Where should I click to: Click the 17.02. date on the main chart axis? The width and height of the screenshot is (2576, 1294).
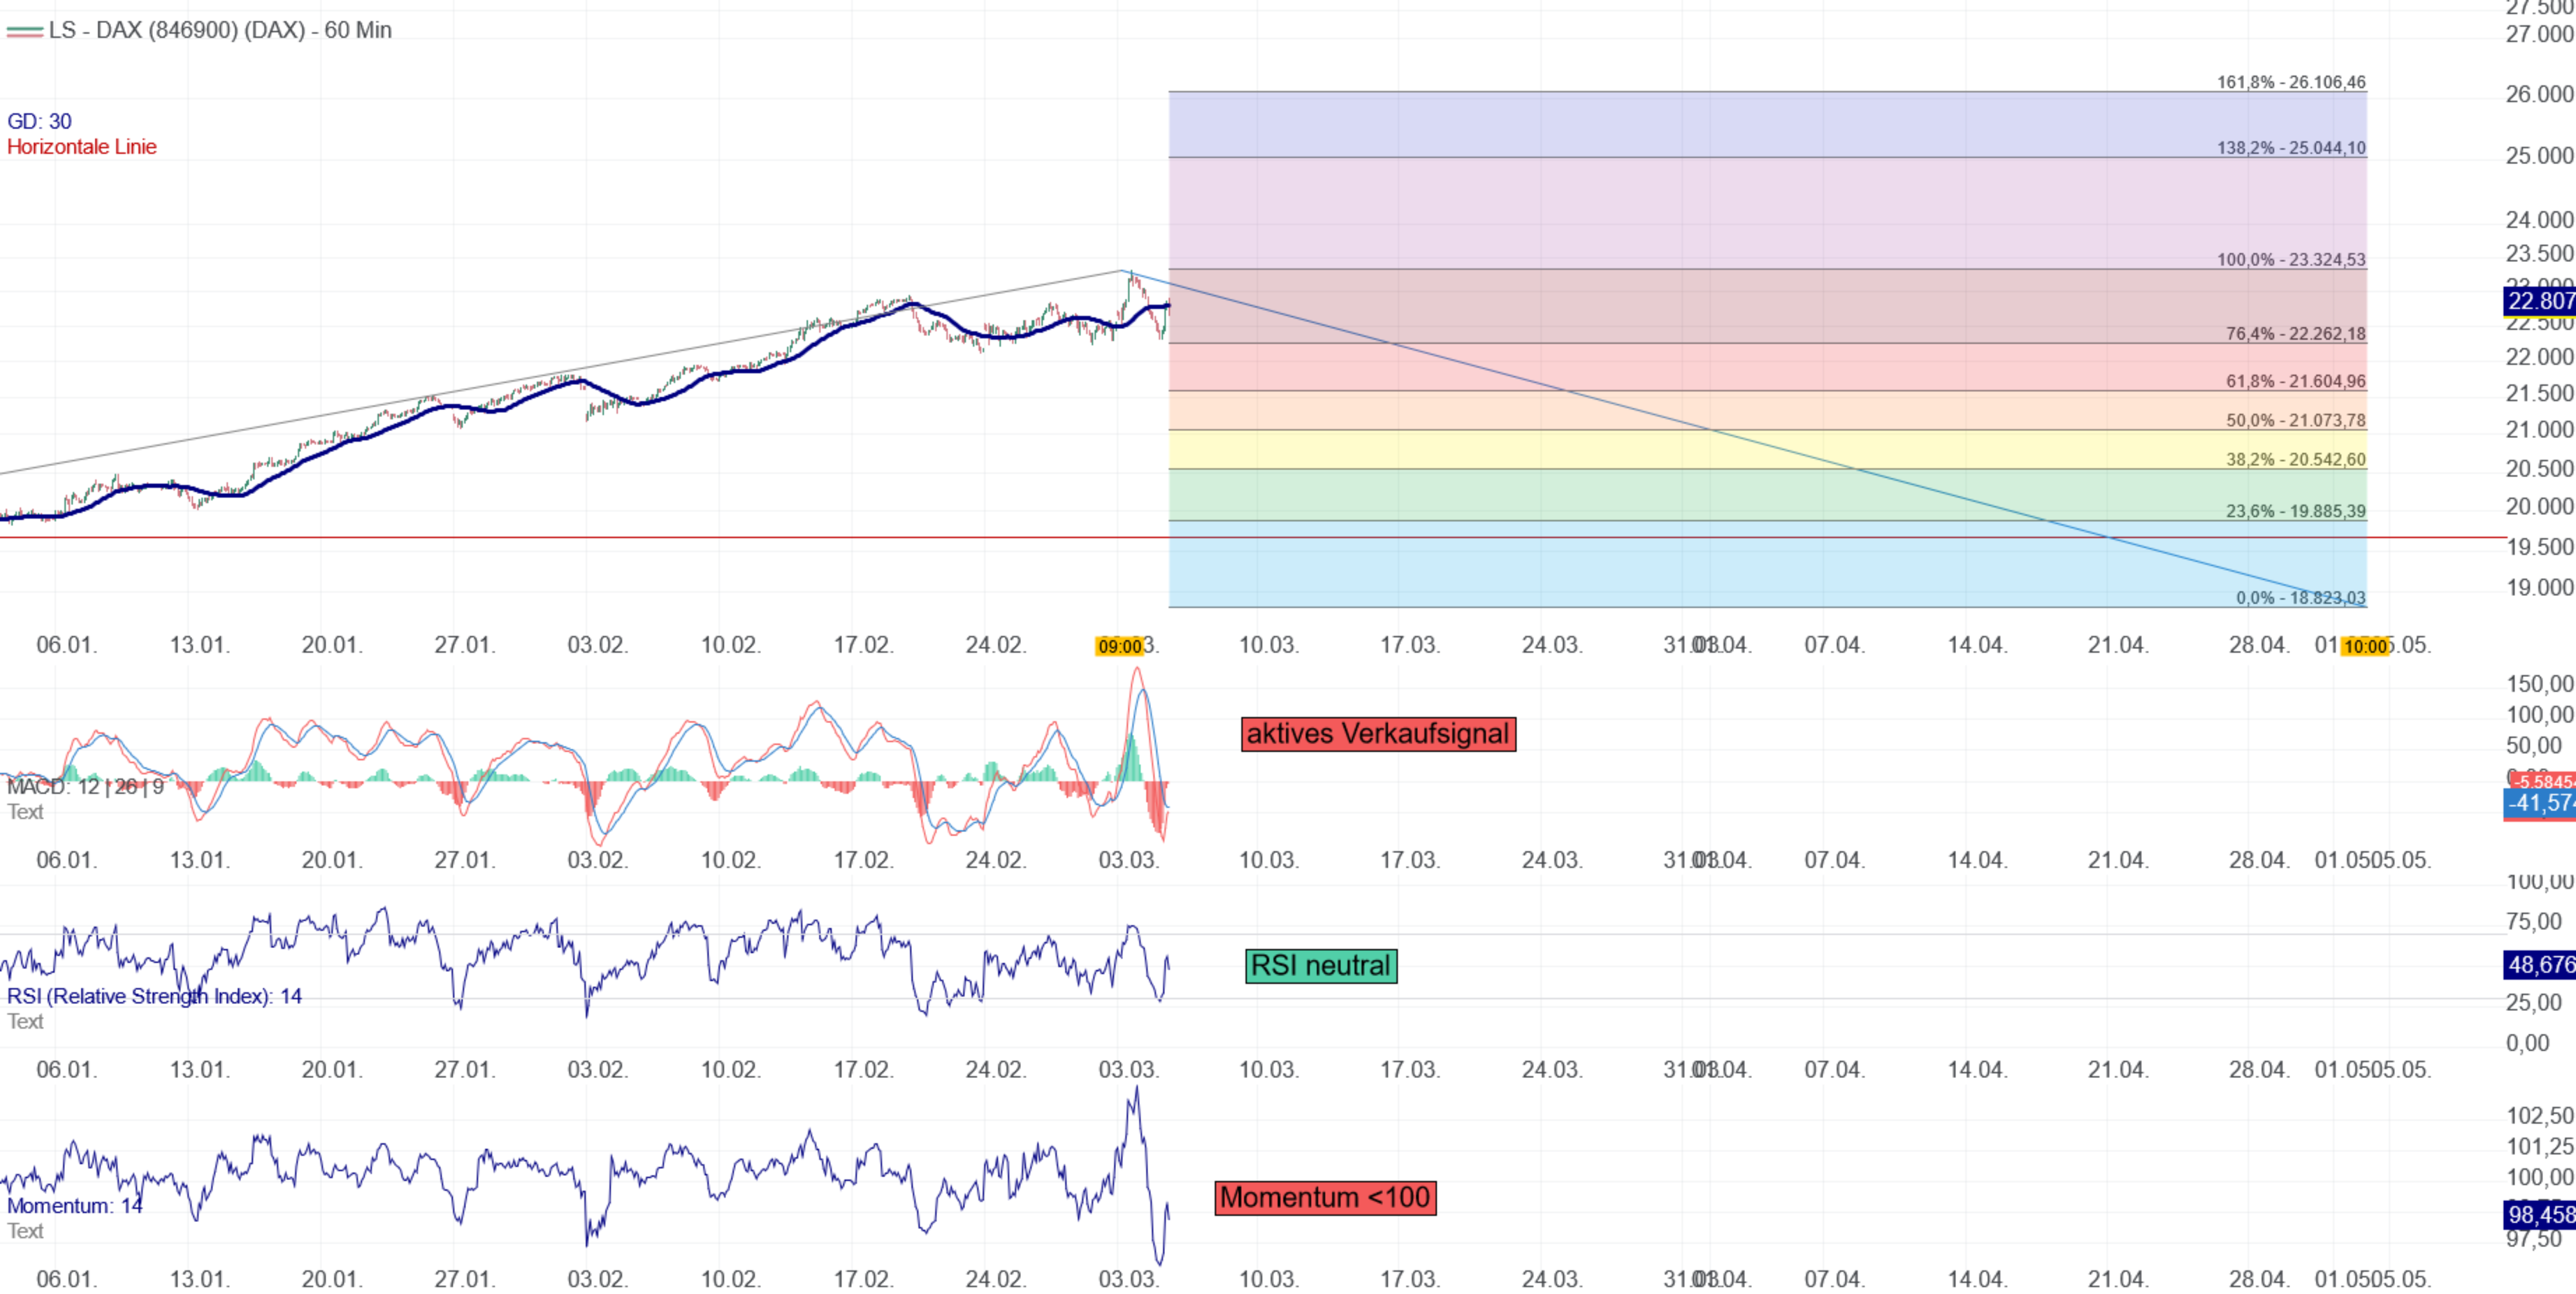point(864,645)
